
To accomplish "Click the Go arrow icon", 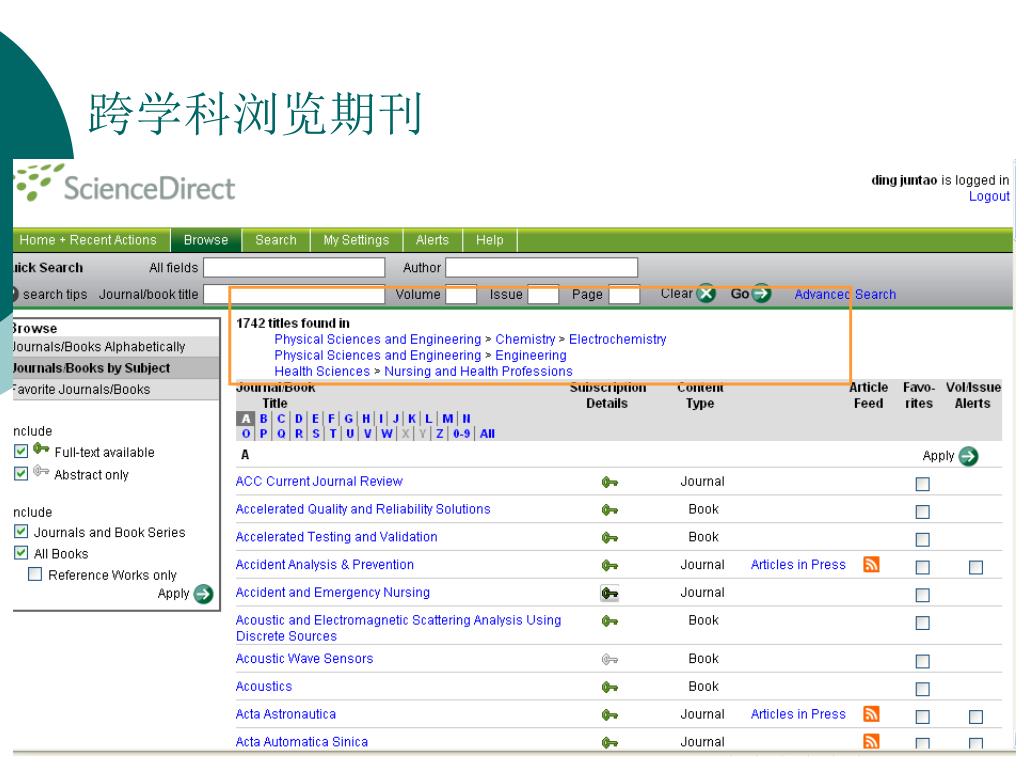I will click(761, 294).
